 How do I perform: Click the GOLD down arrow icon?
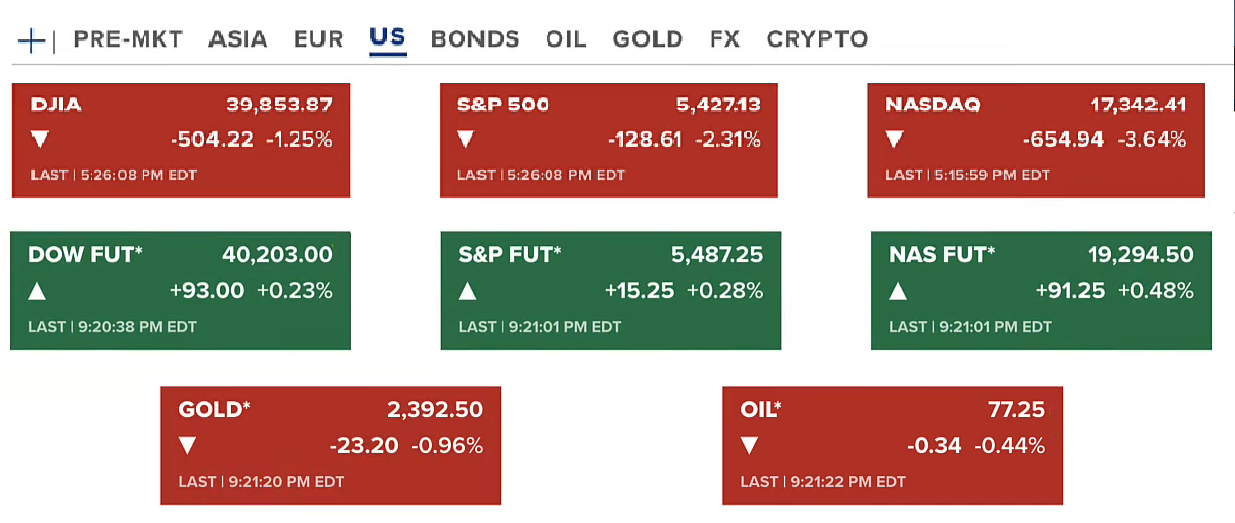(x=187, y=446)
